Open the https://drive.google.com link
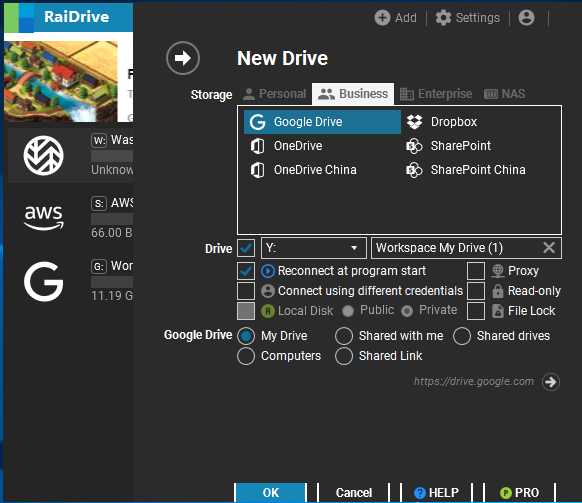This screenshot has width=582, height=503. pos(474,381)
